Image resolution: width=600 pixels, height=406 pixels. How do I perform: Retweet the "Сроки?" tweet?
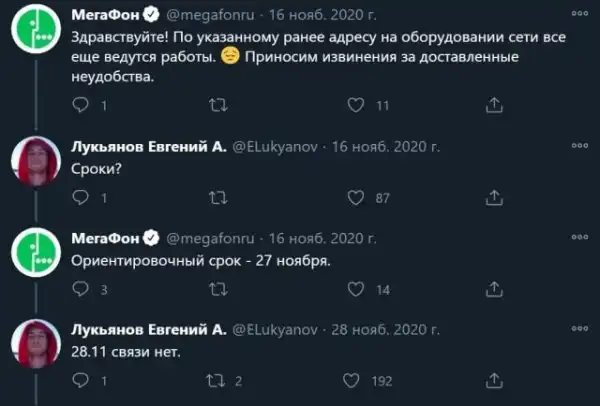pyautogui.click(x=217, y=198)
